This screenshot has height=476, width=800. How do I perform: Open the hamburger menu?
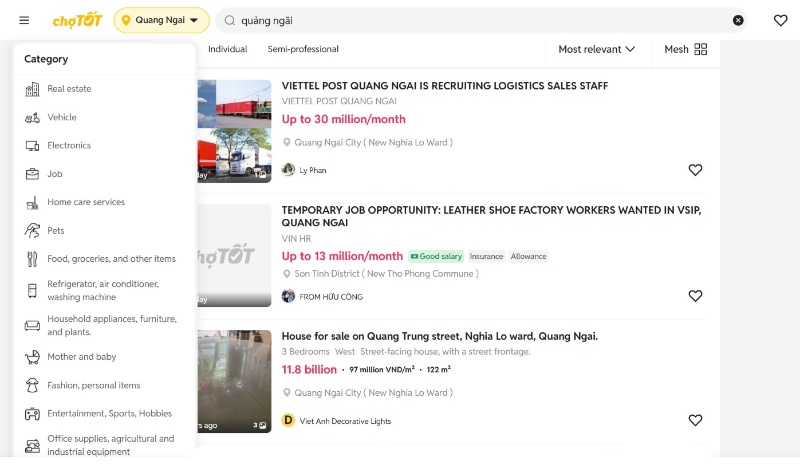click(24, 20)
